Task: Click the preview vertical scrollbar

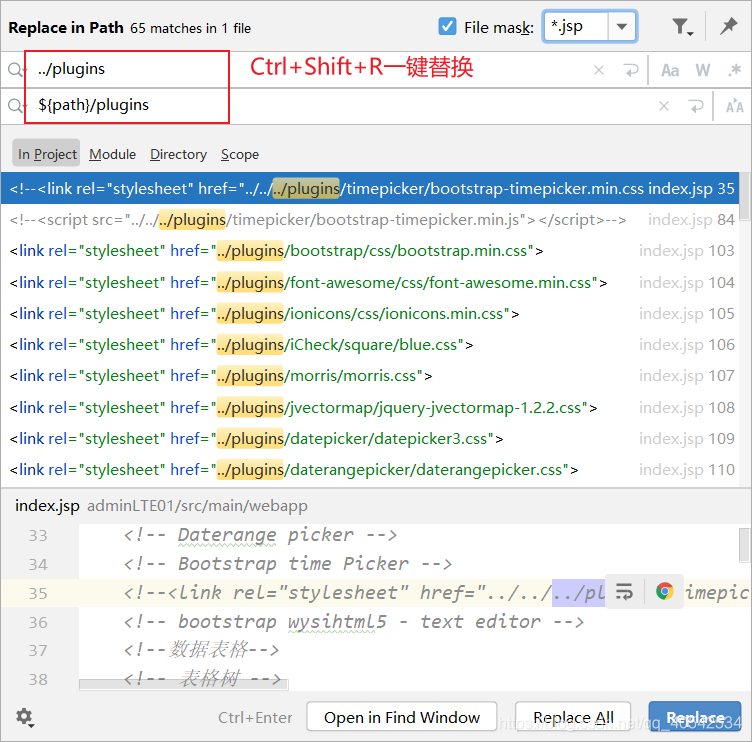Action: coord(745,544)
